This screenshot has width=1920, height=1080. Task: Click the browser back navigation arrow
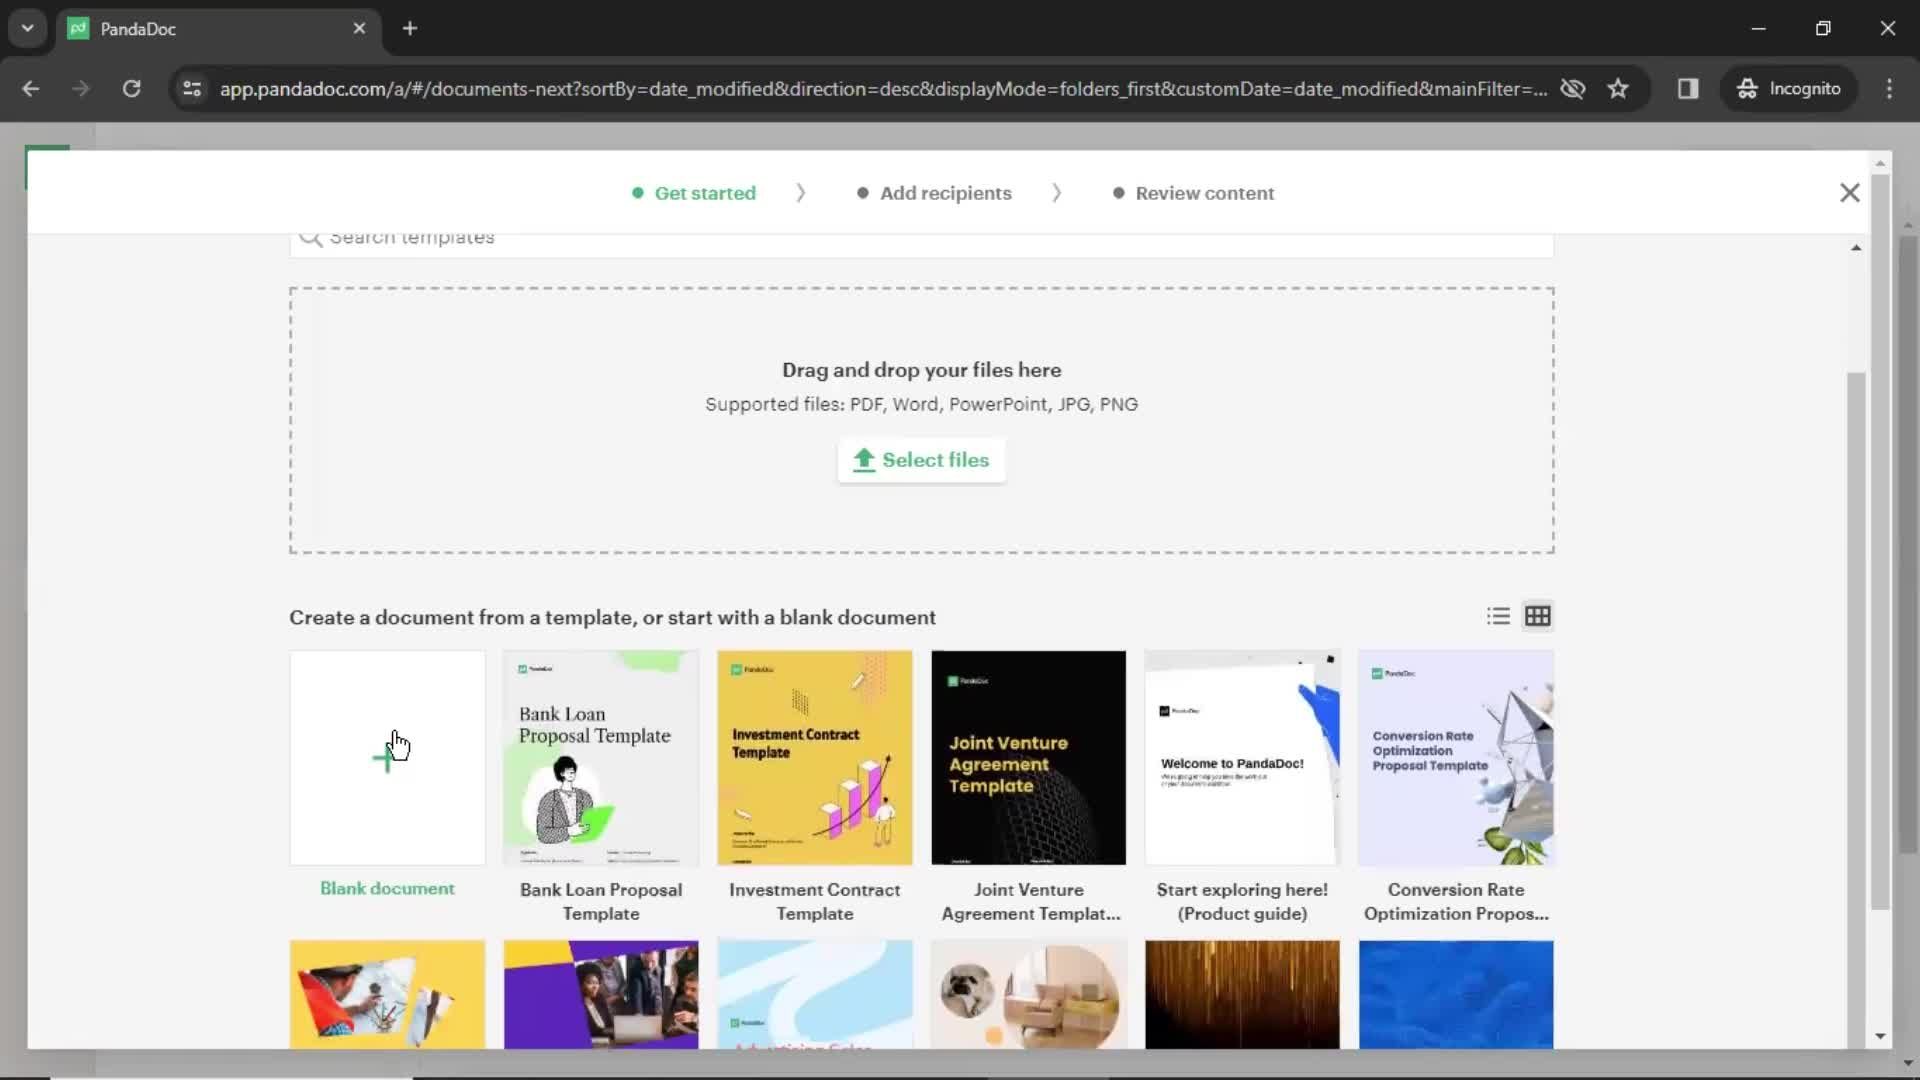click(x=30, y=88)
